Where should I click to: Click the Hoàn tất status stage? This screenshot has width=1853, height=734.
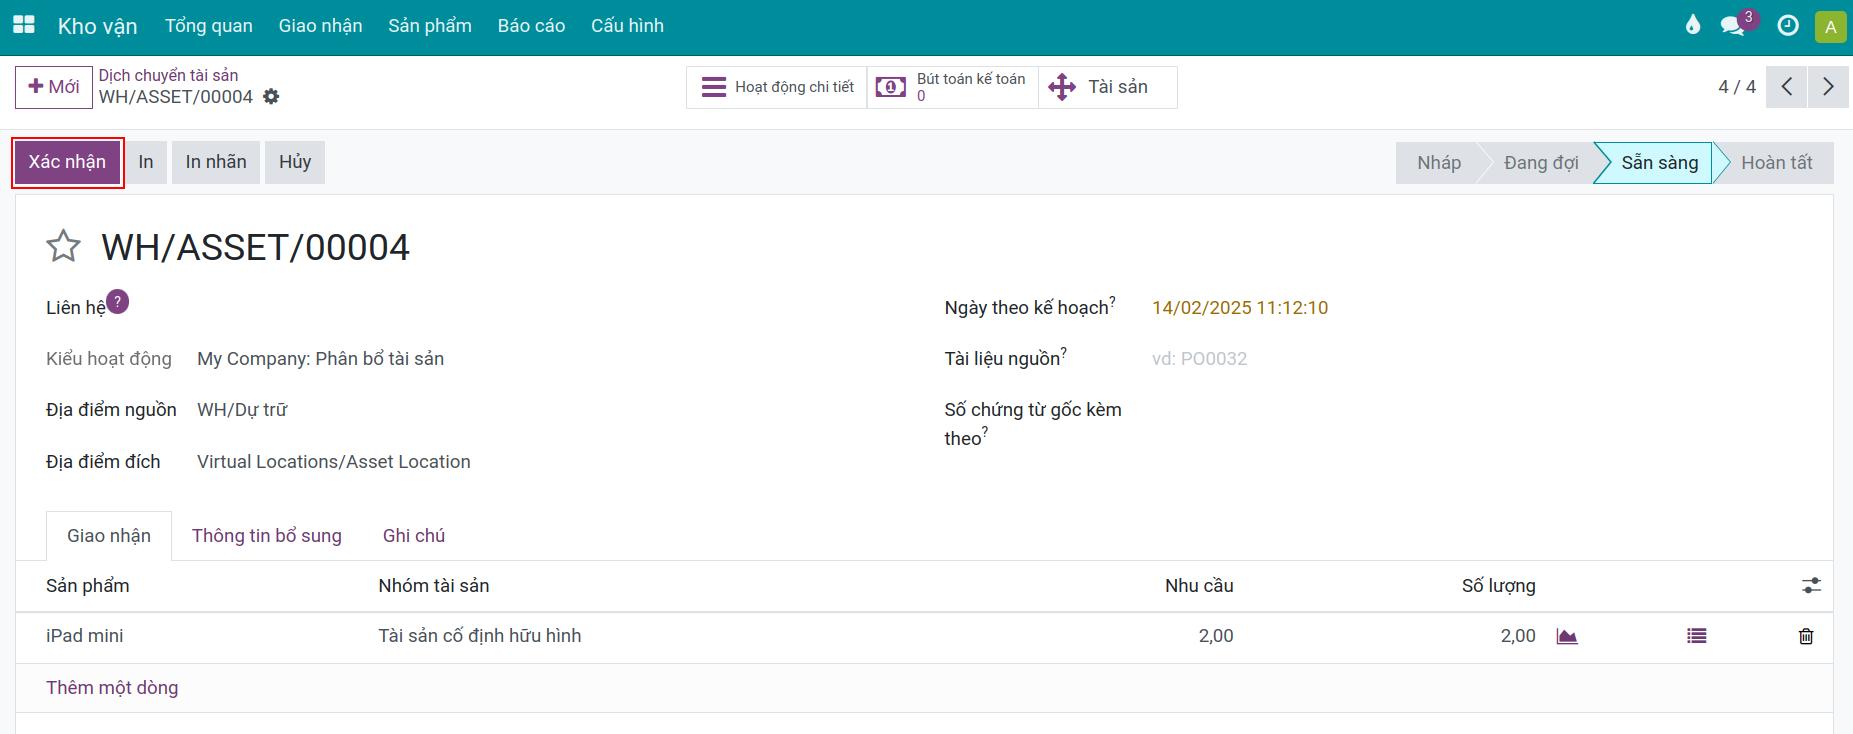tap(1776, 163)
